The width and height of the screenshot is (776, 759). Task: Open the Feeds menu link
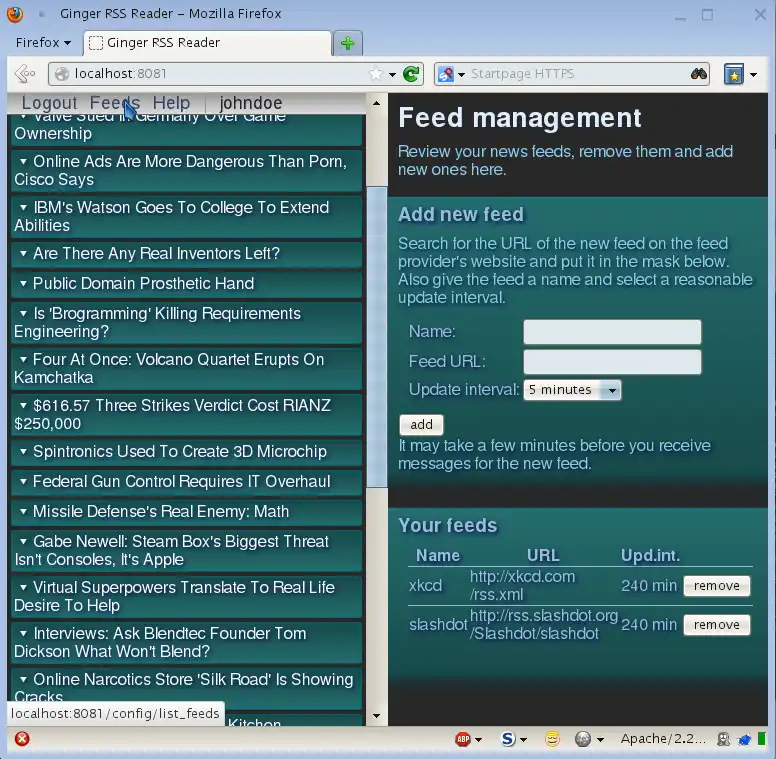coord(115,103)
